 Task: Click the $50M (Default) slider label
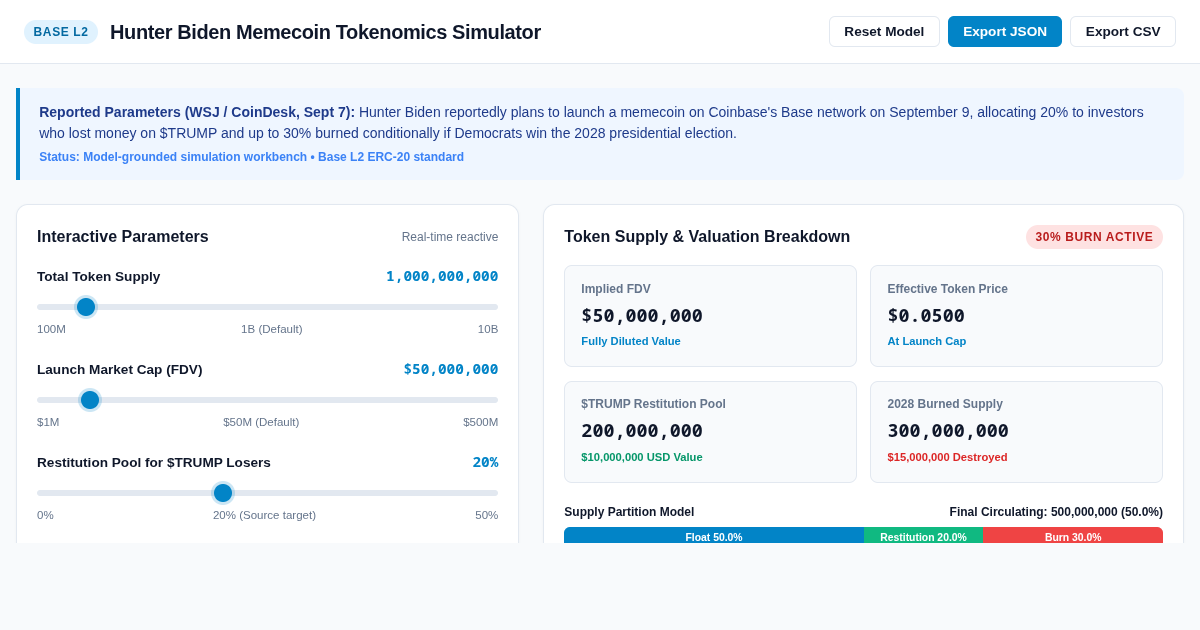[x=261, y=422]
